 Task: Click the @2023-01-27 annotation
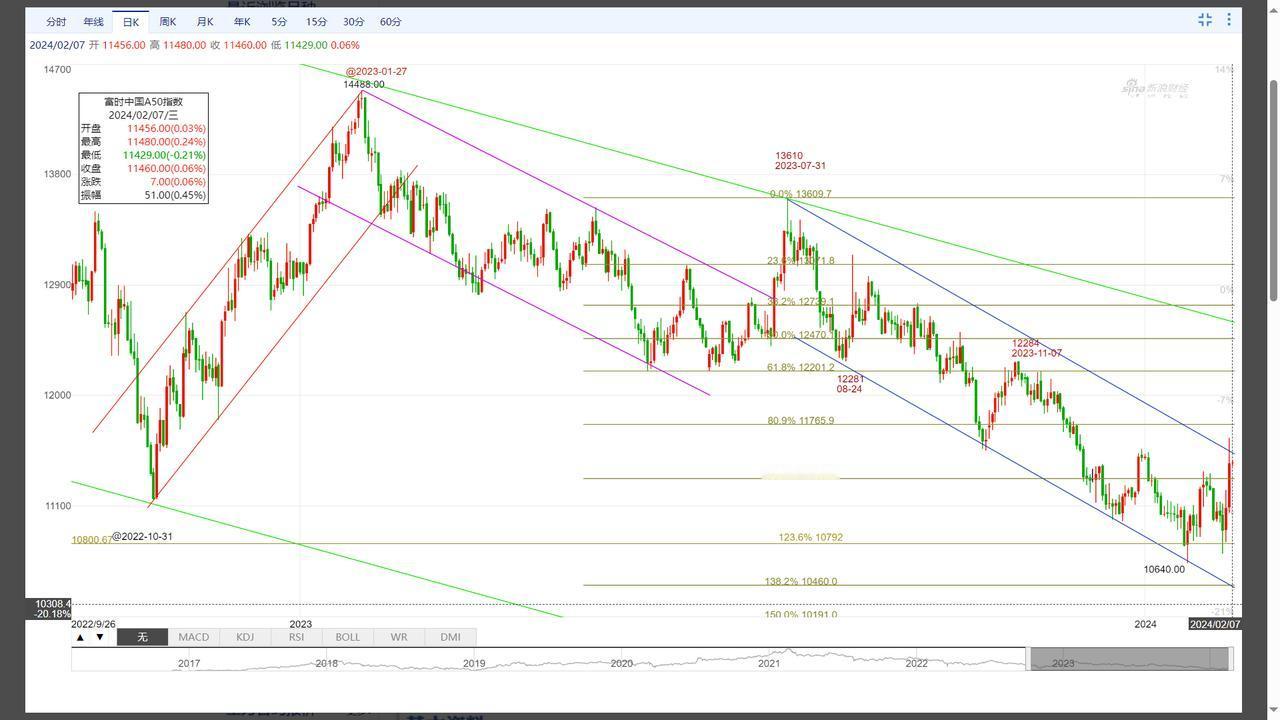pos(376,72)
